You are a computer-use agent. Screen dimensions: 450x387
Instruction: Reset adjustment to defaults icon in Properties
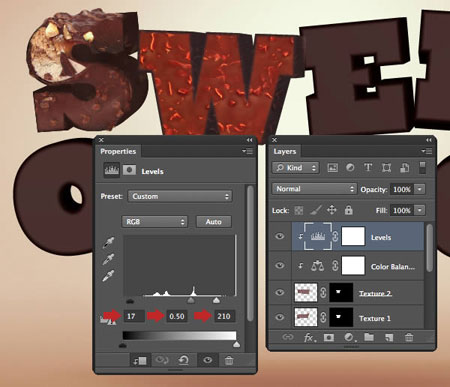(x=183, y=360)
